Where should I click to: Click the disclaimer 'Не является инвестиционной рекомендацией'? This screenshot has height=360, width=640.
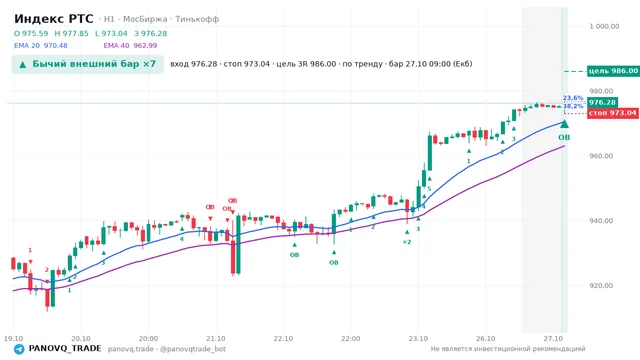pos(508,349)
